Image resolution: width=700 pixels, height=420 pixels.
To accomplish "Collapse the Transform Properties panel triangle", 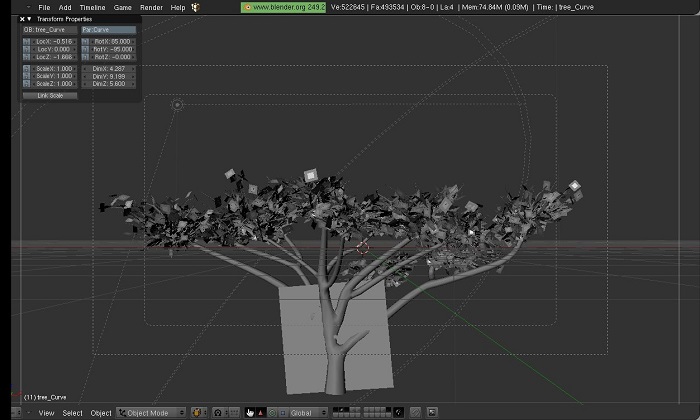I will (x=29, y=19).
